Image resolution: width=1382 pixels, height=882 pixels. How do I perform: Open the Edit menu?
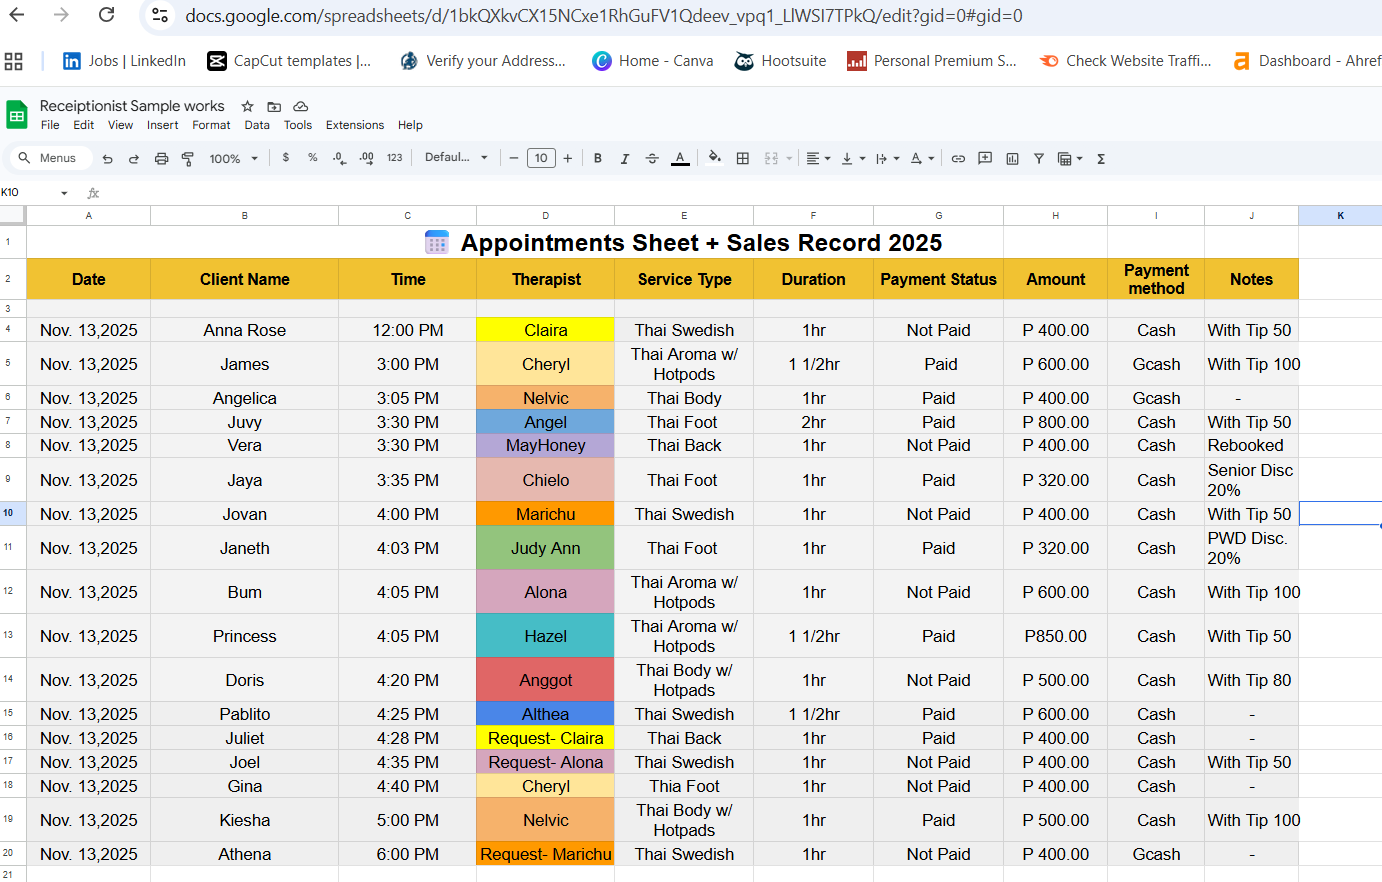coord(84,125)
